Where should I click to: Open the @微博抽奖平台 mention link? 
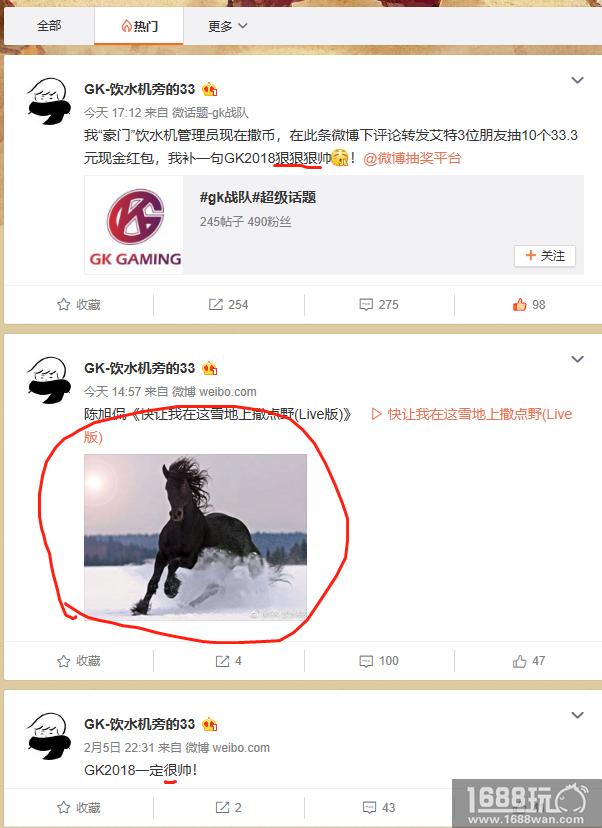(x=412, y=158)
